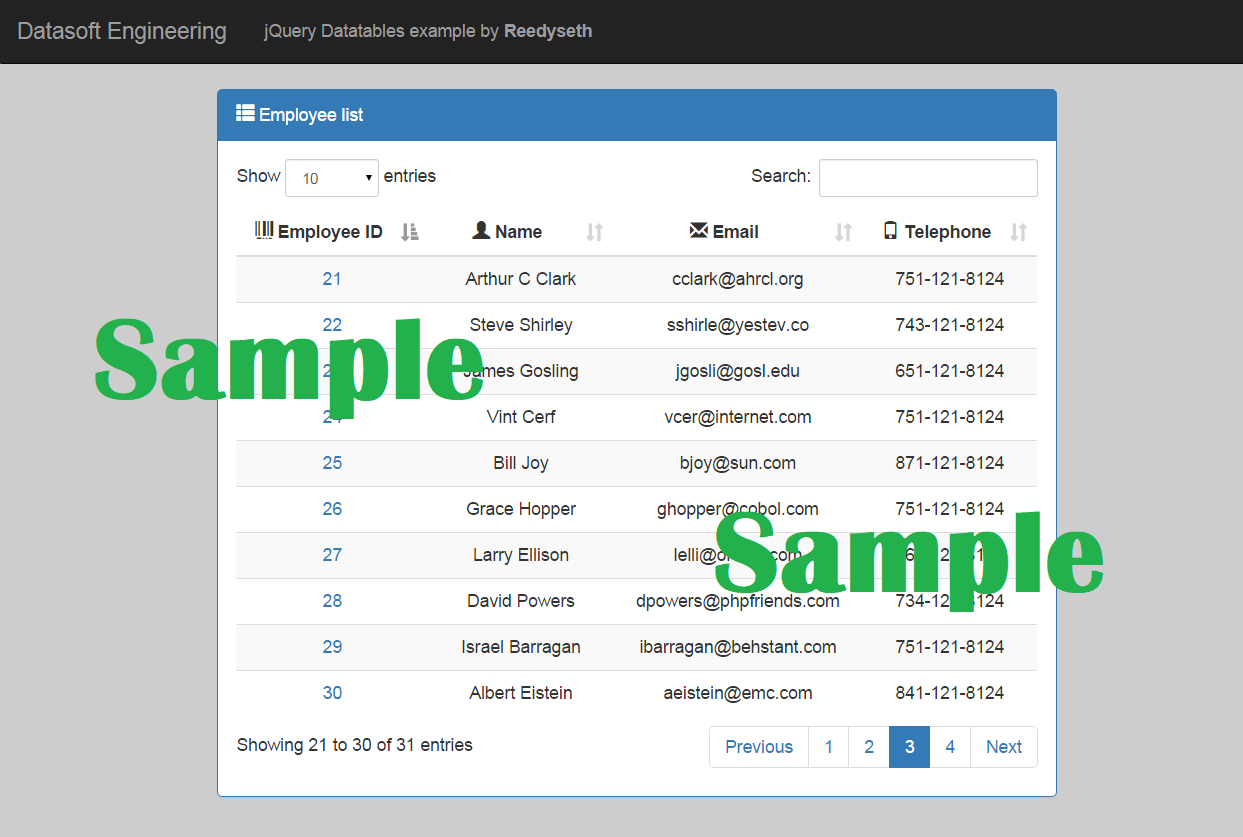Click the Previous pagination button
This screenshot has height=837, width=1243.
coord(759,747)
